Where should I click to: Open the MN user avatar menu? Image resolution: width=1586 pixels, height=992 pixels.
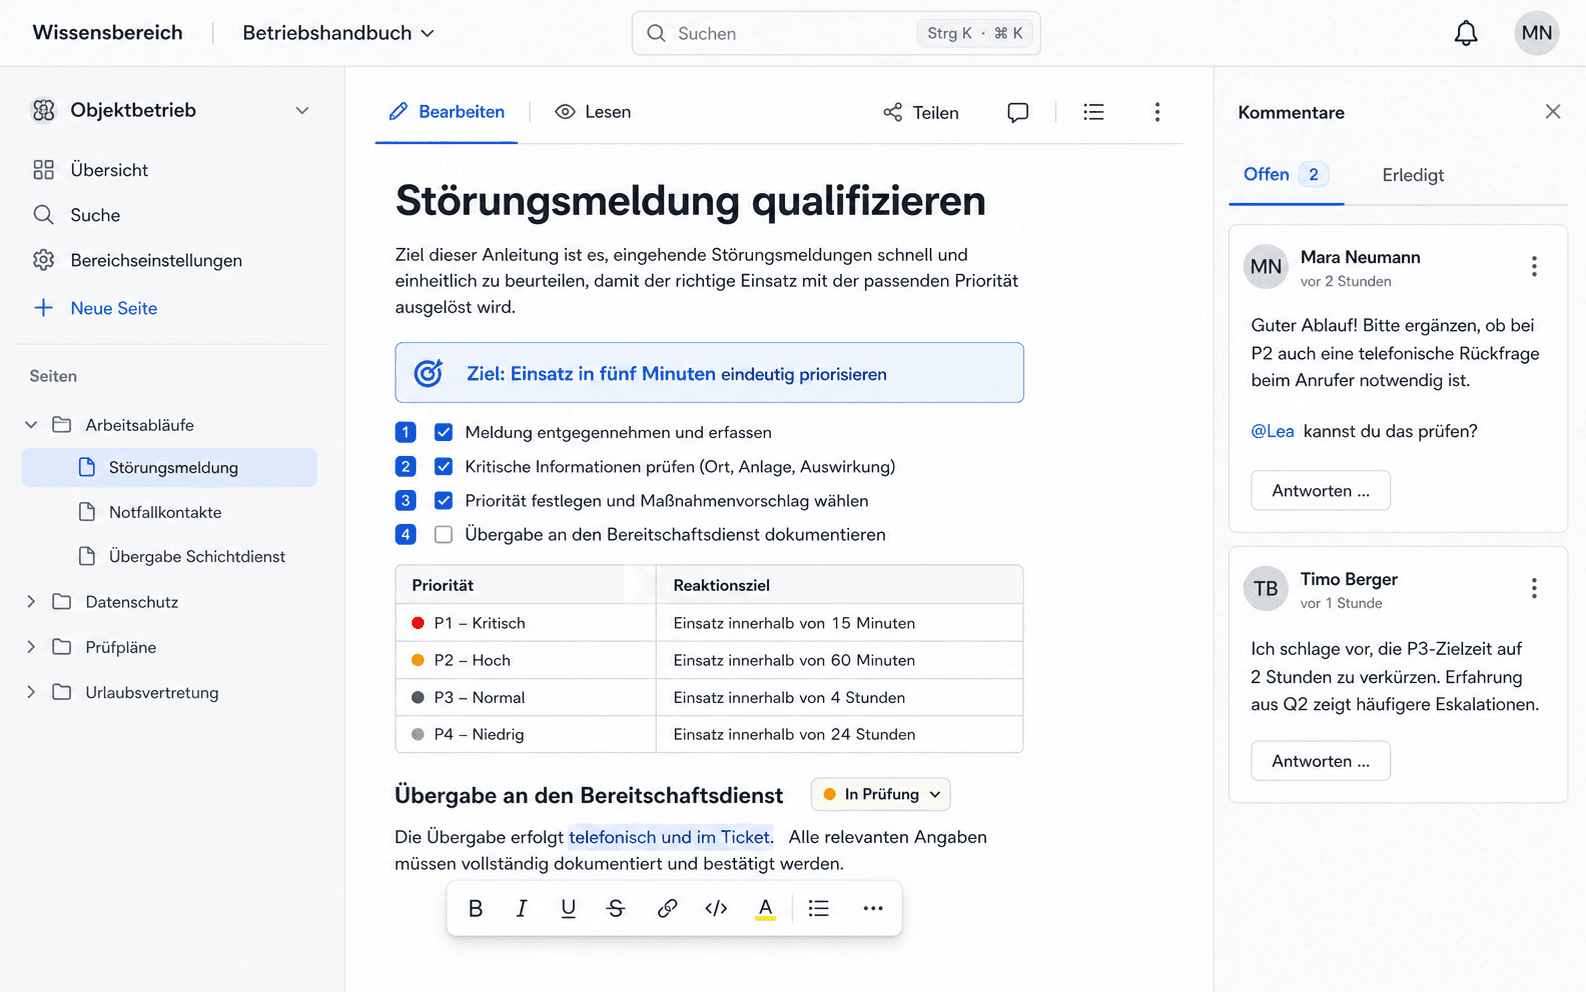(1537, 33)
